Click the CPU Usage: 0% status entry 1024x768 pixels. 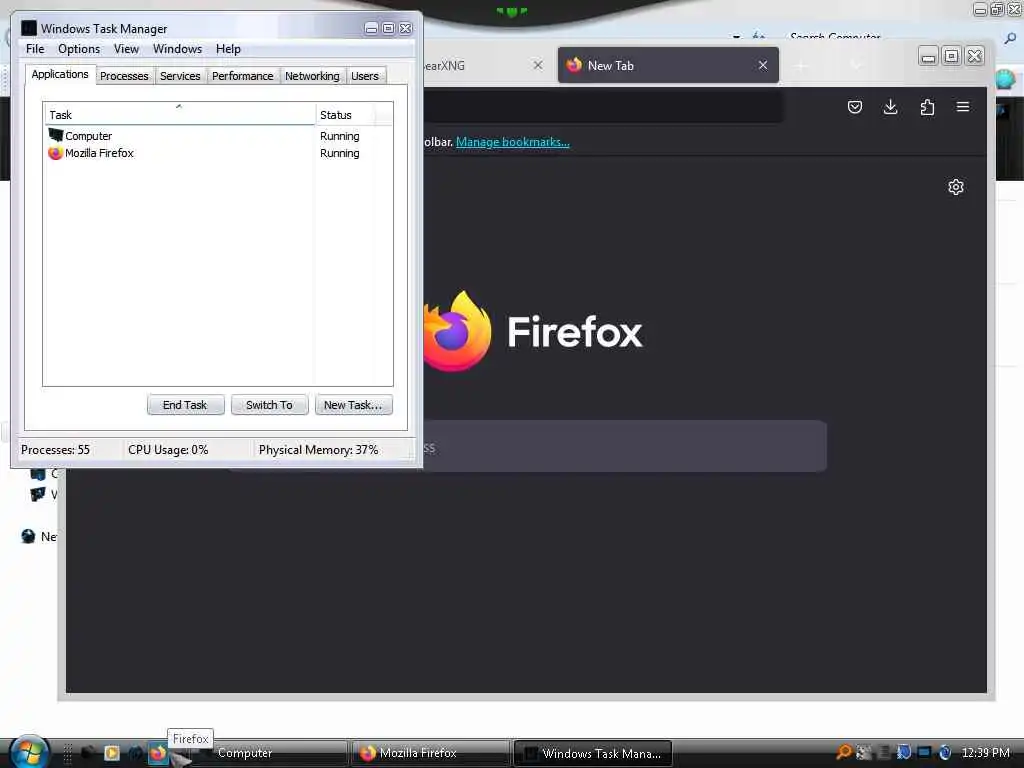(x=168, y=450)
